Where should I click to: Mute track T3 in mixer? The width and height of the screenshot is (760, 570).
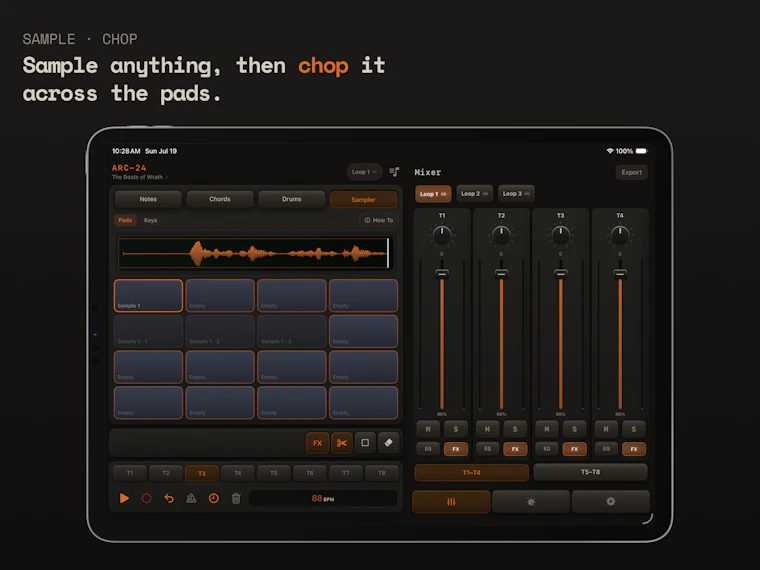click(x=547, y=429)
